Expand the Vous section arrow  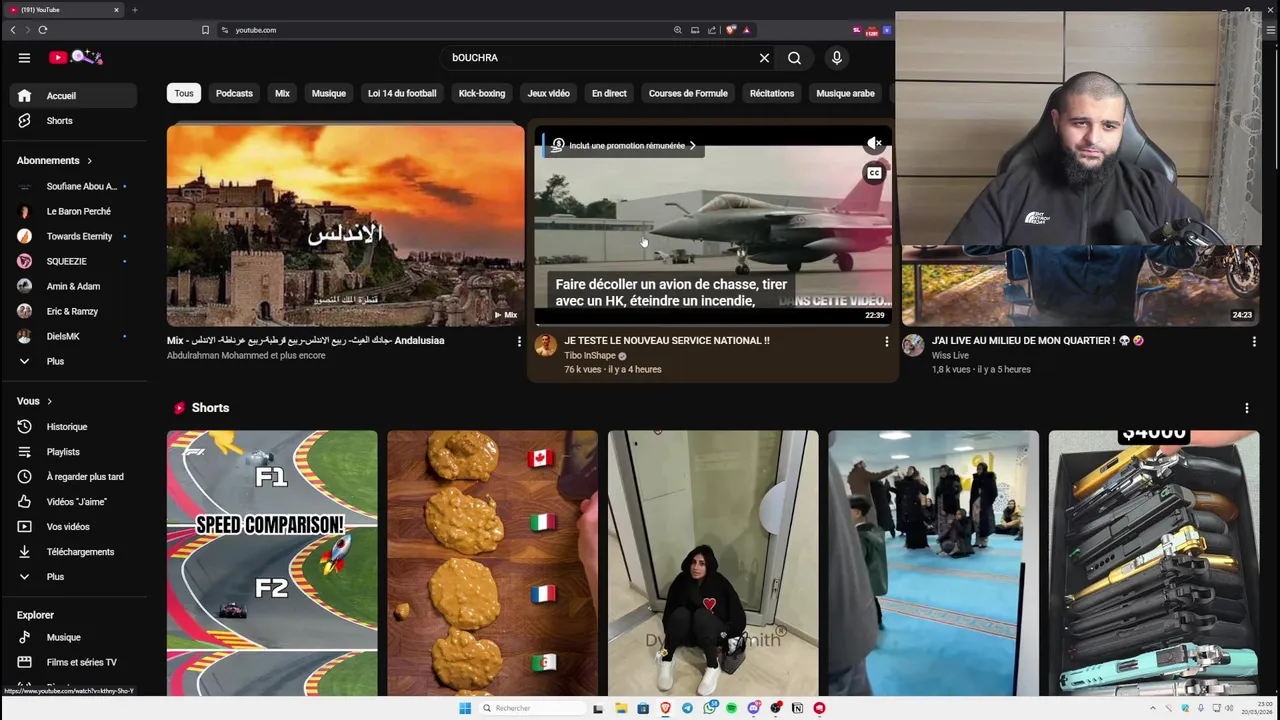[x=49, y=401]
